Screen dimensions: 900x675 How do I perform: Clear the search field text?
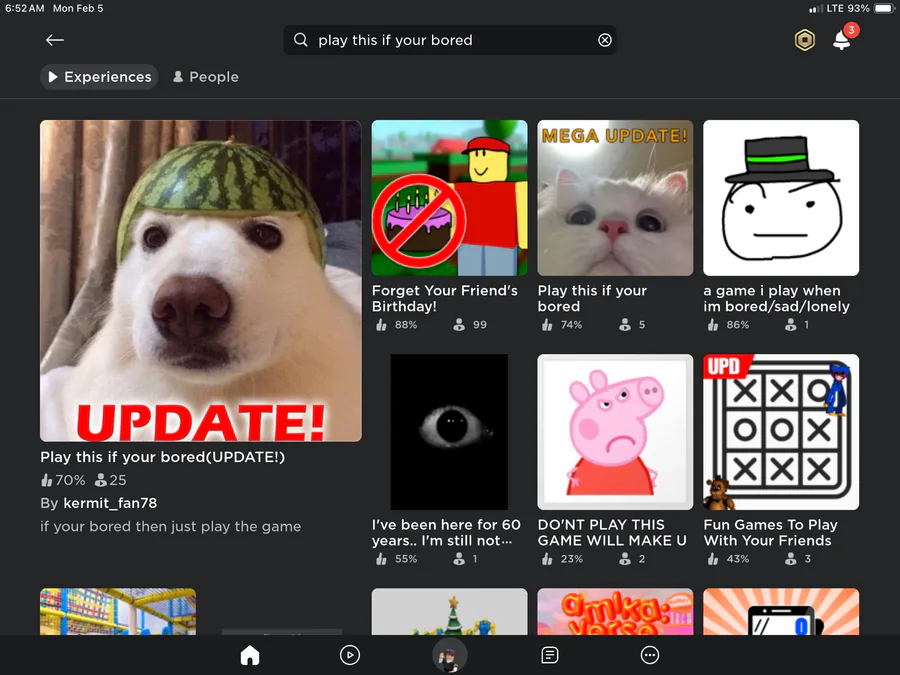(x=604, y=40)
